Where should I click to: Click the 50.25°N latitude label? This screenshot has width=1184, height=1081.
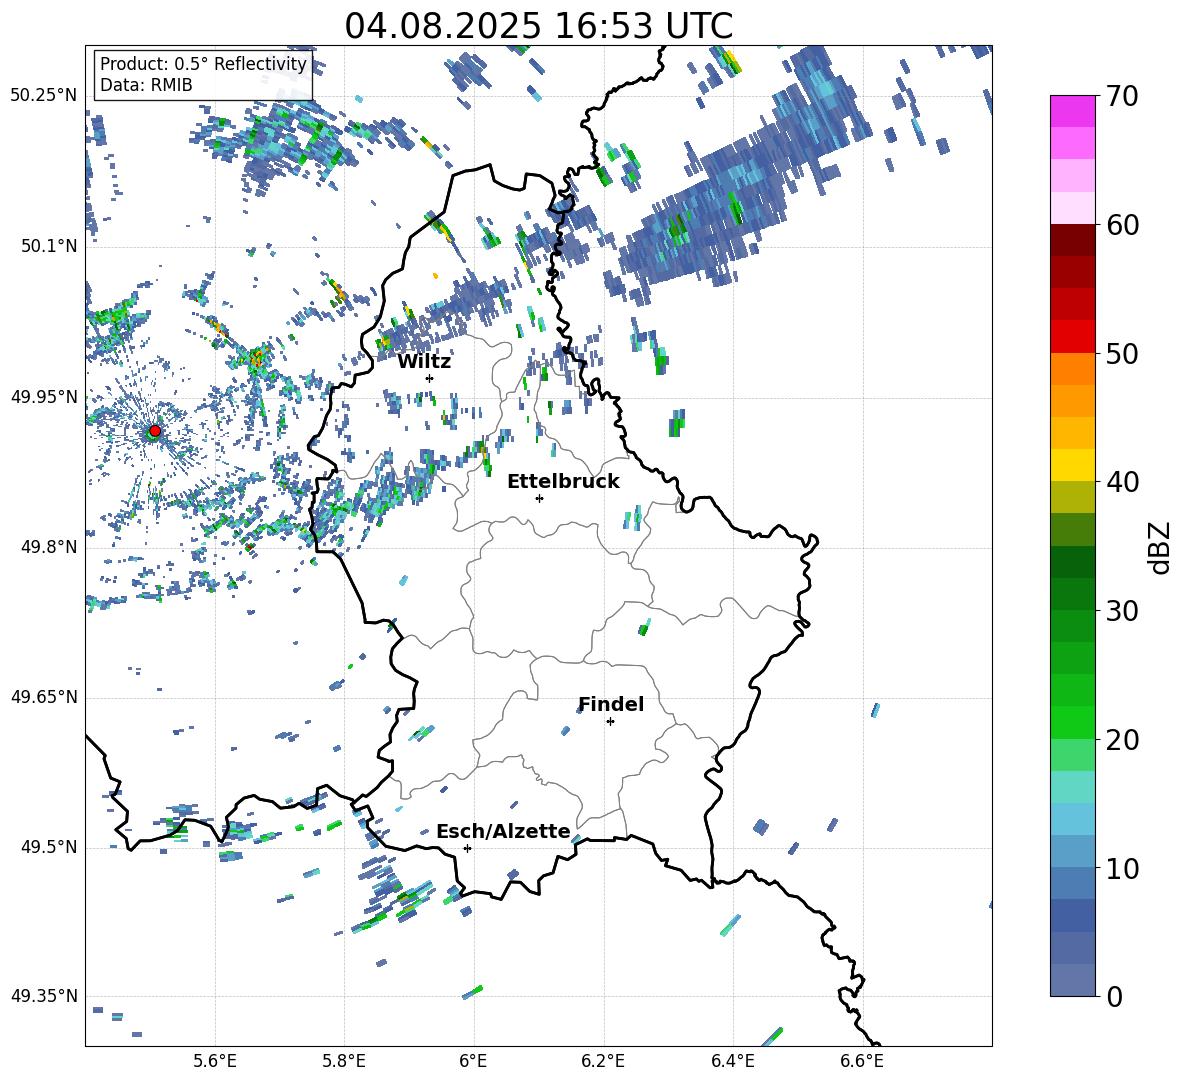(x=44, y=96)
